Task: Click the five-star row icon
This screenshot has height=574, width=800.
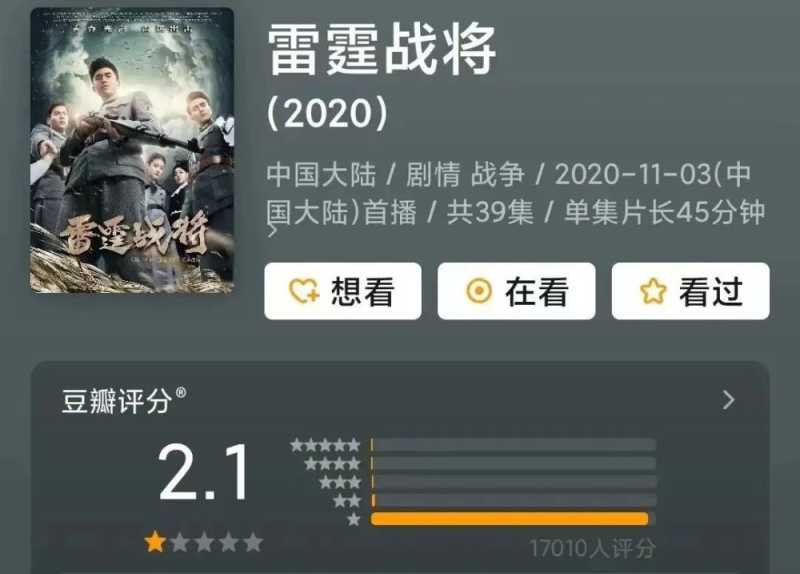Action: click(x=325, y=445)
